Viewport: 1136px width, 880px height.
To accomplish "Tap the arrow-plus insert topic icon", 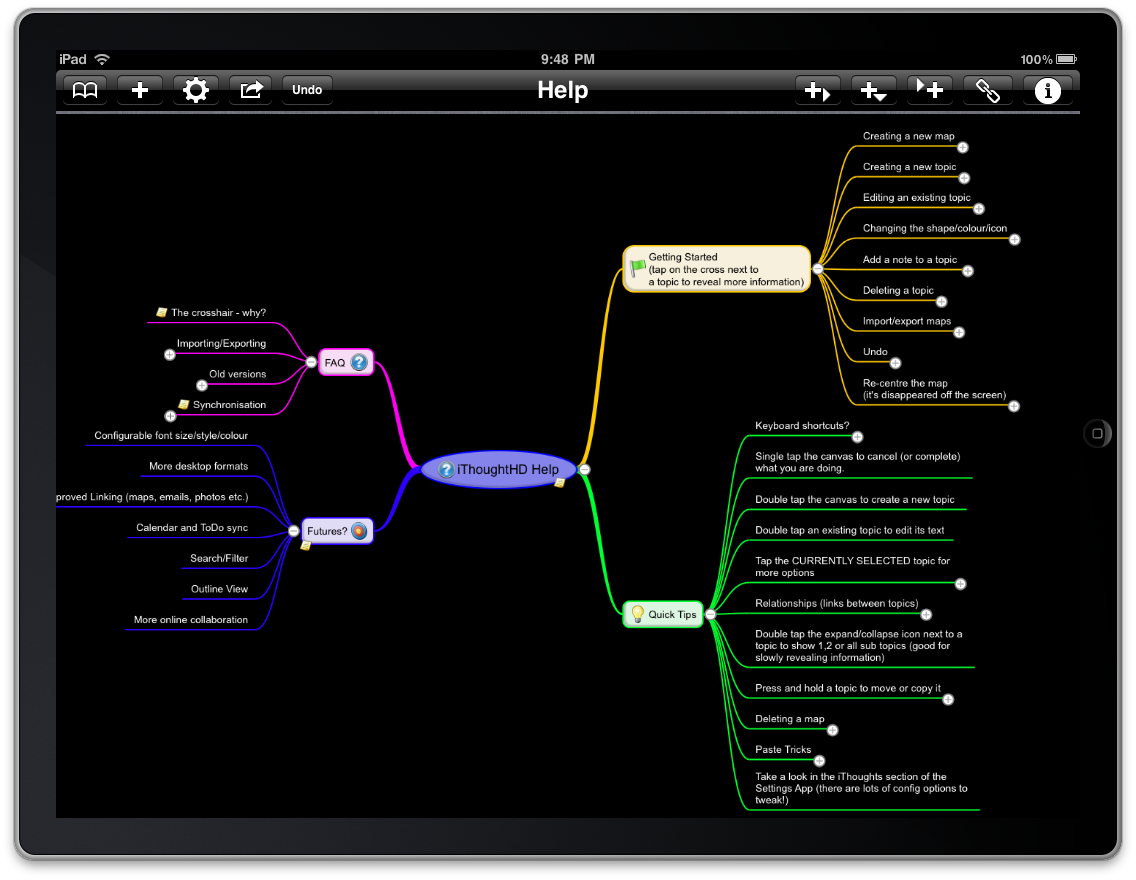I will [930, 91].
